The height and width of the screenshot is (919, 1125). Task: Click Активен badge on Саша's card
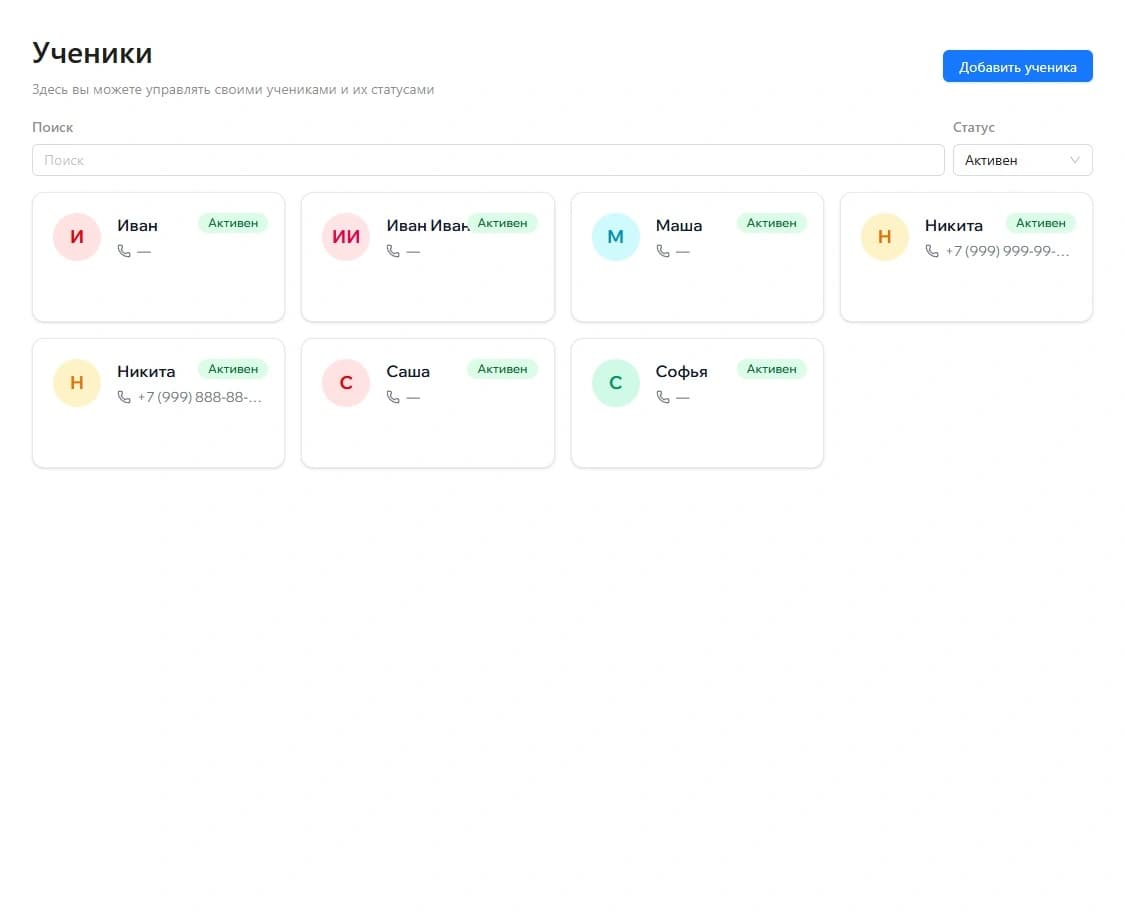tap(502, 369)
